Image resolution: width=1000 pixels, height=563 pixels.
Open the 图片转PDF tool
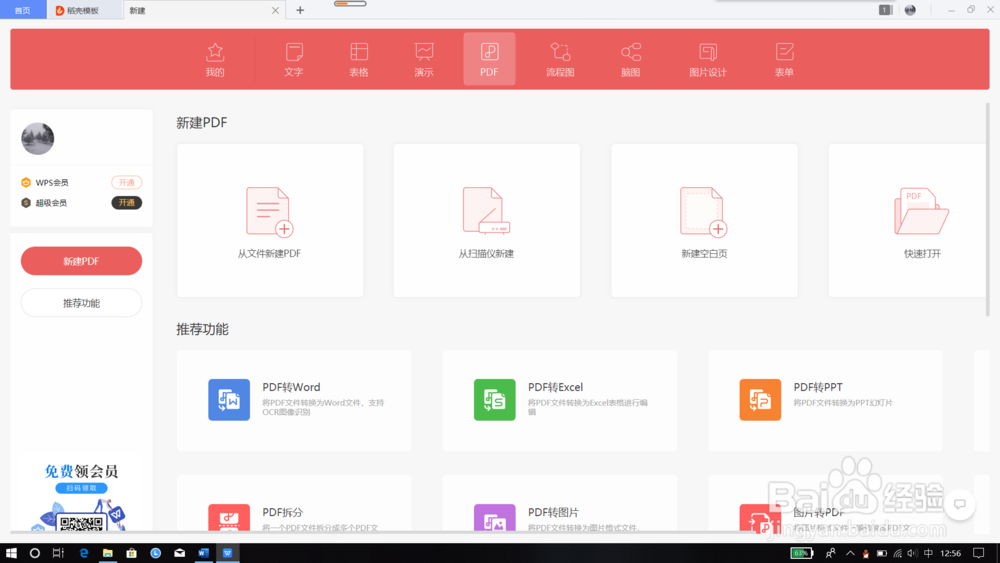click(x=825, y=504)
